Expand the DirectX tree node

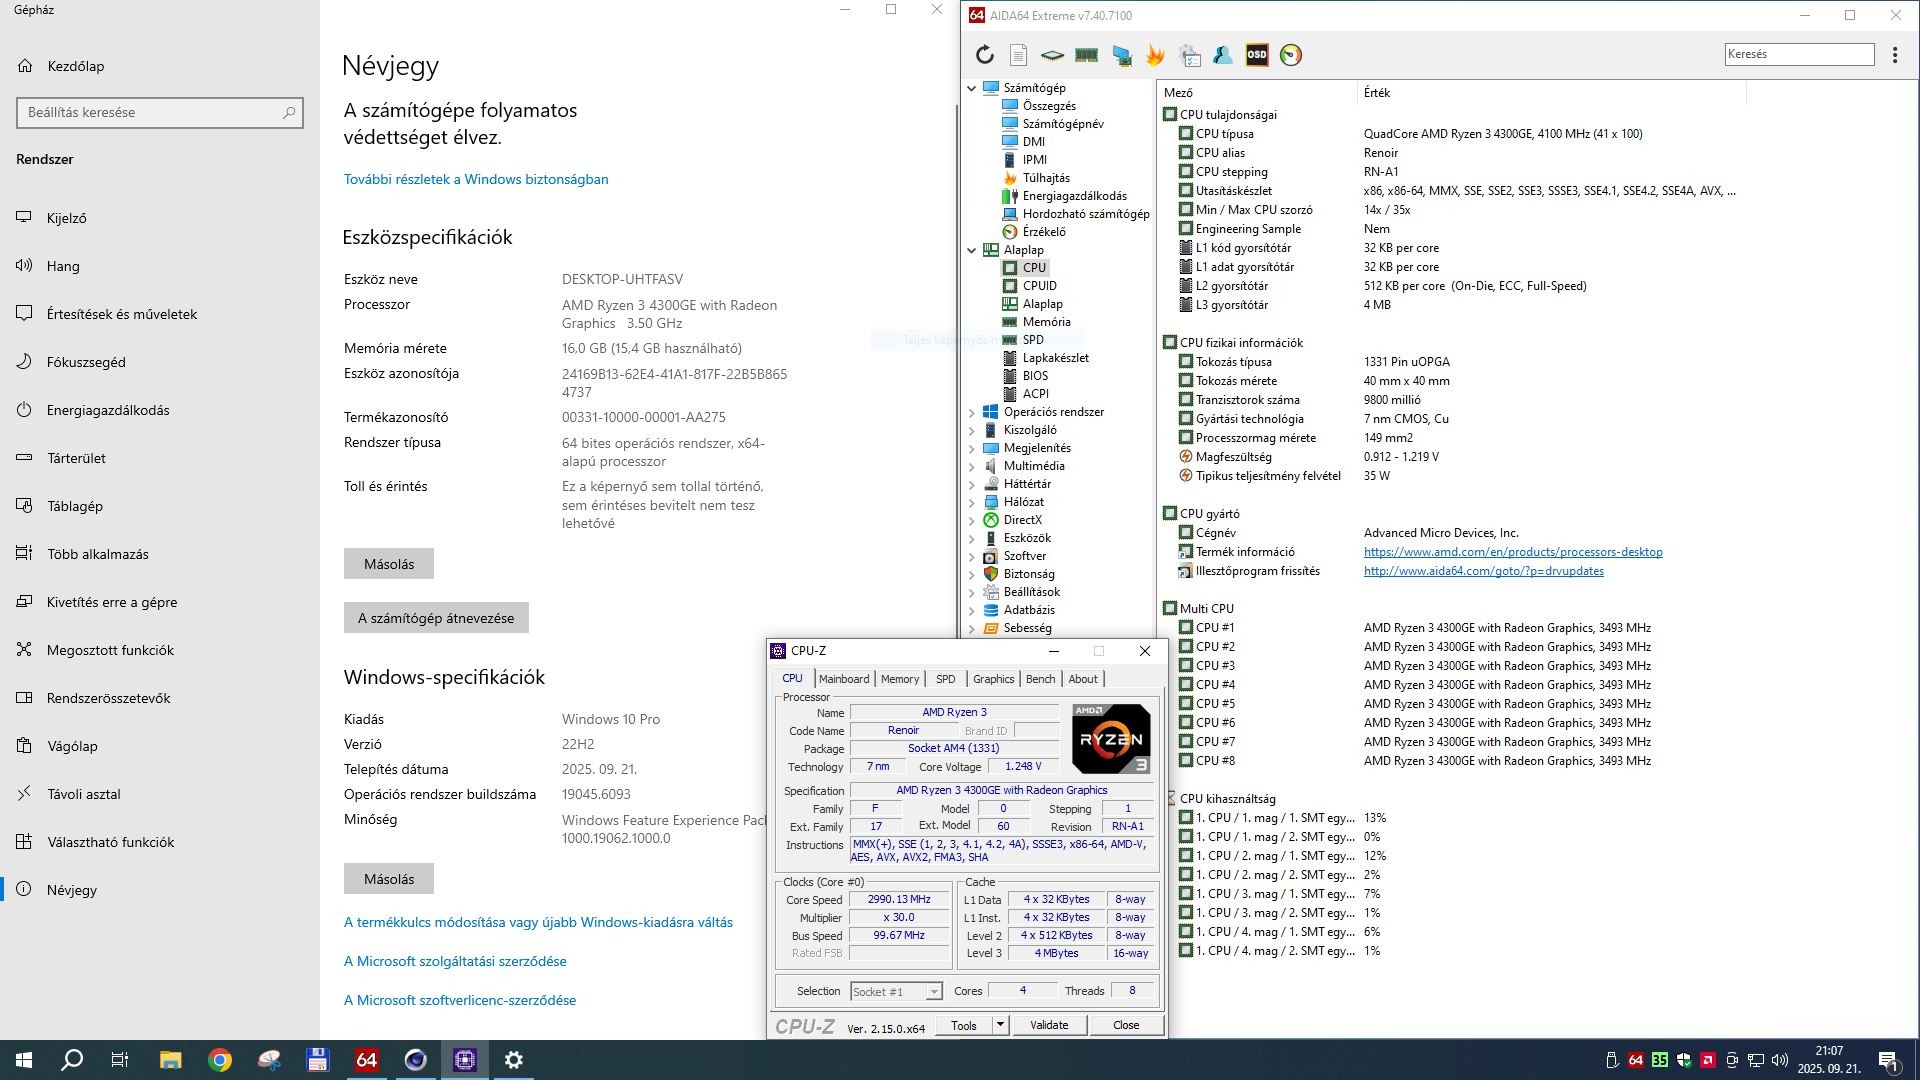tap(971, 520)
